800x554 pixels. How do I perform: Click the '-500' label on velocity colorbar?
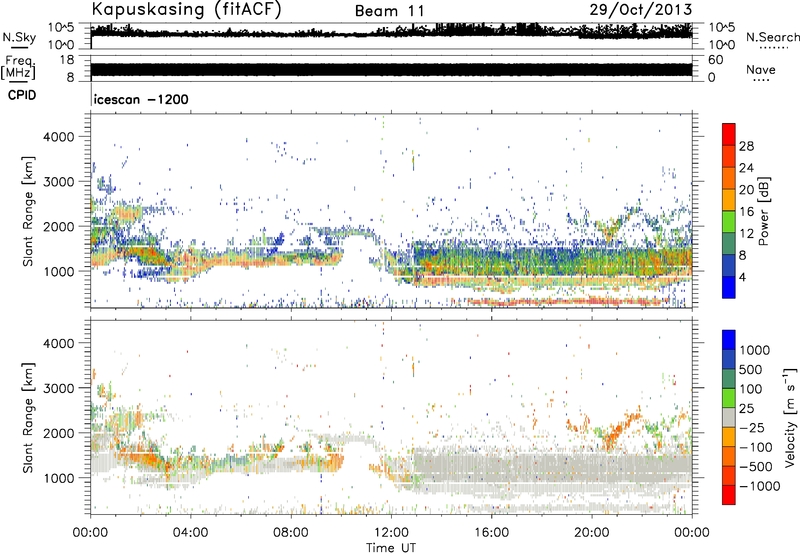756,467
